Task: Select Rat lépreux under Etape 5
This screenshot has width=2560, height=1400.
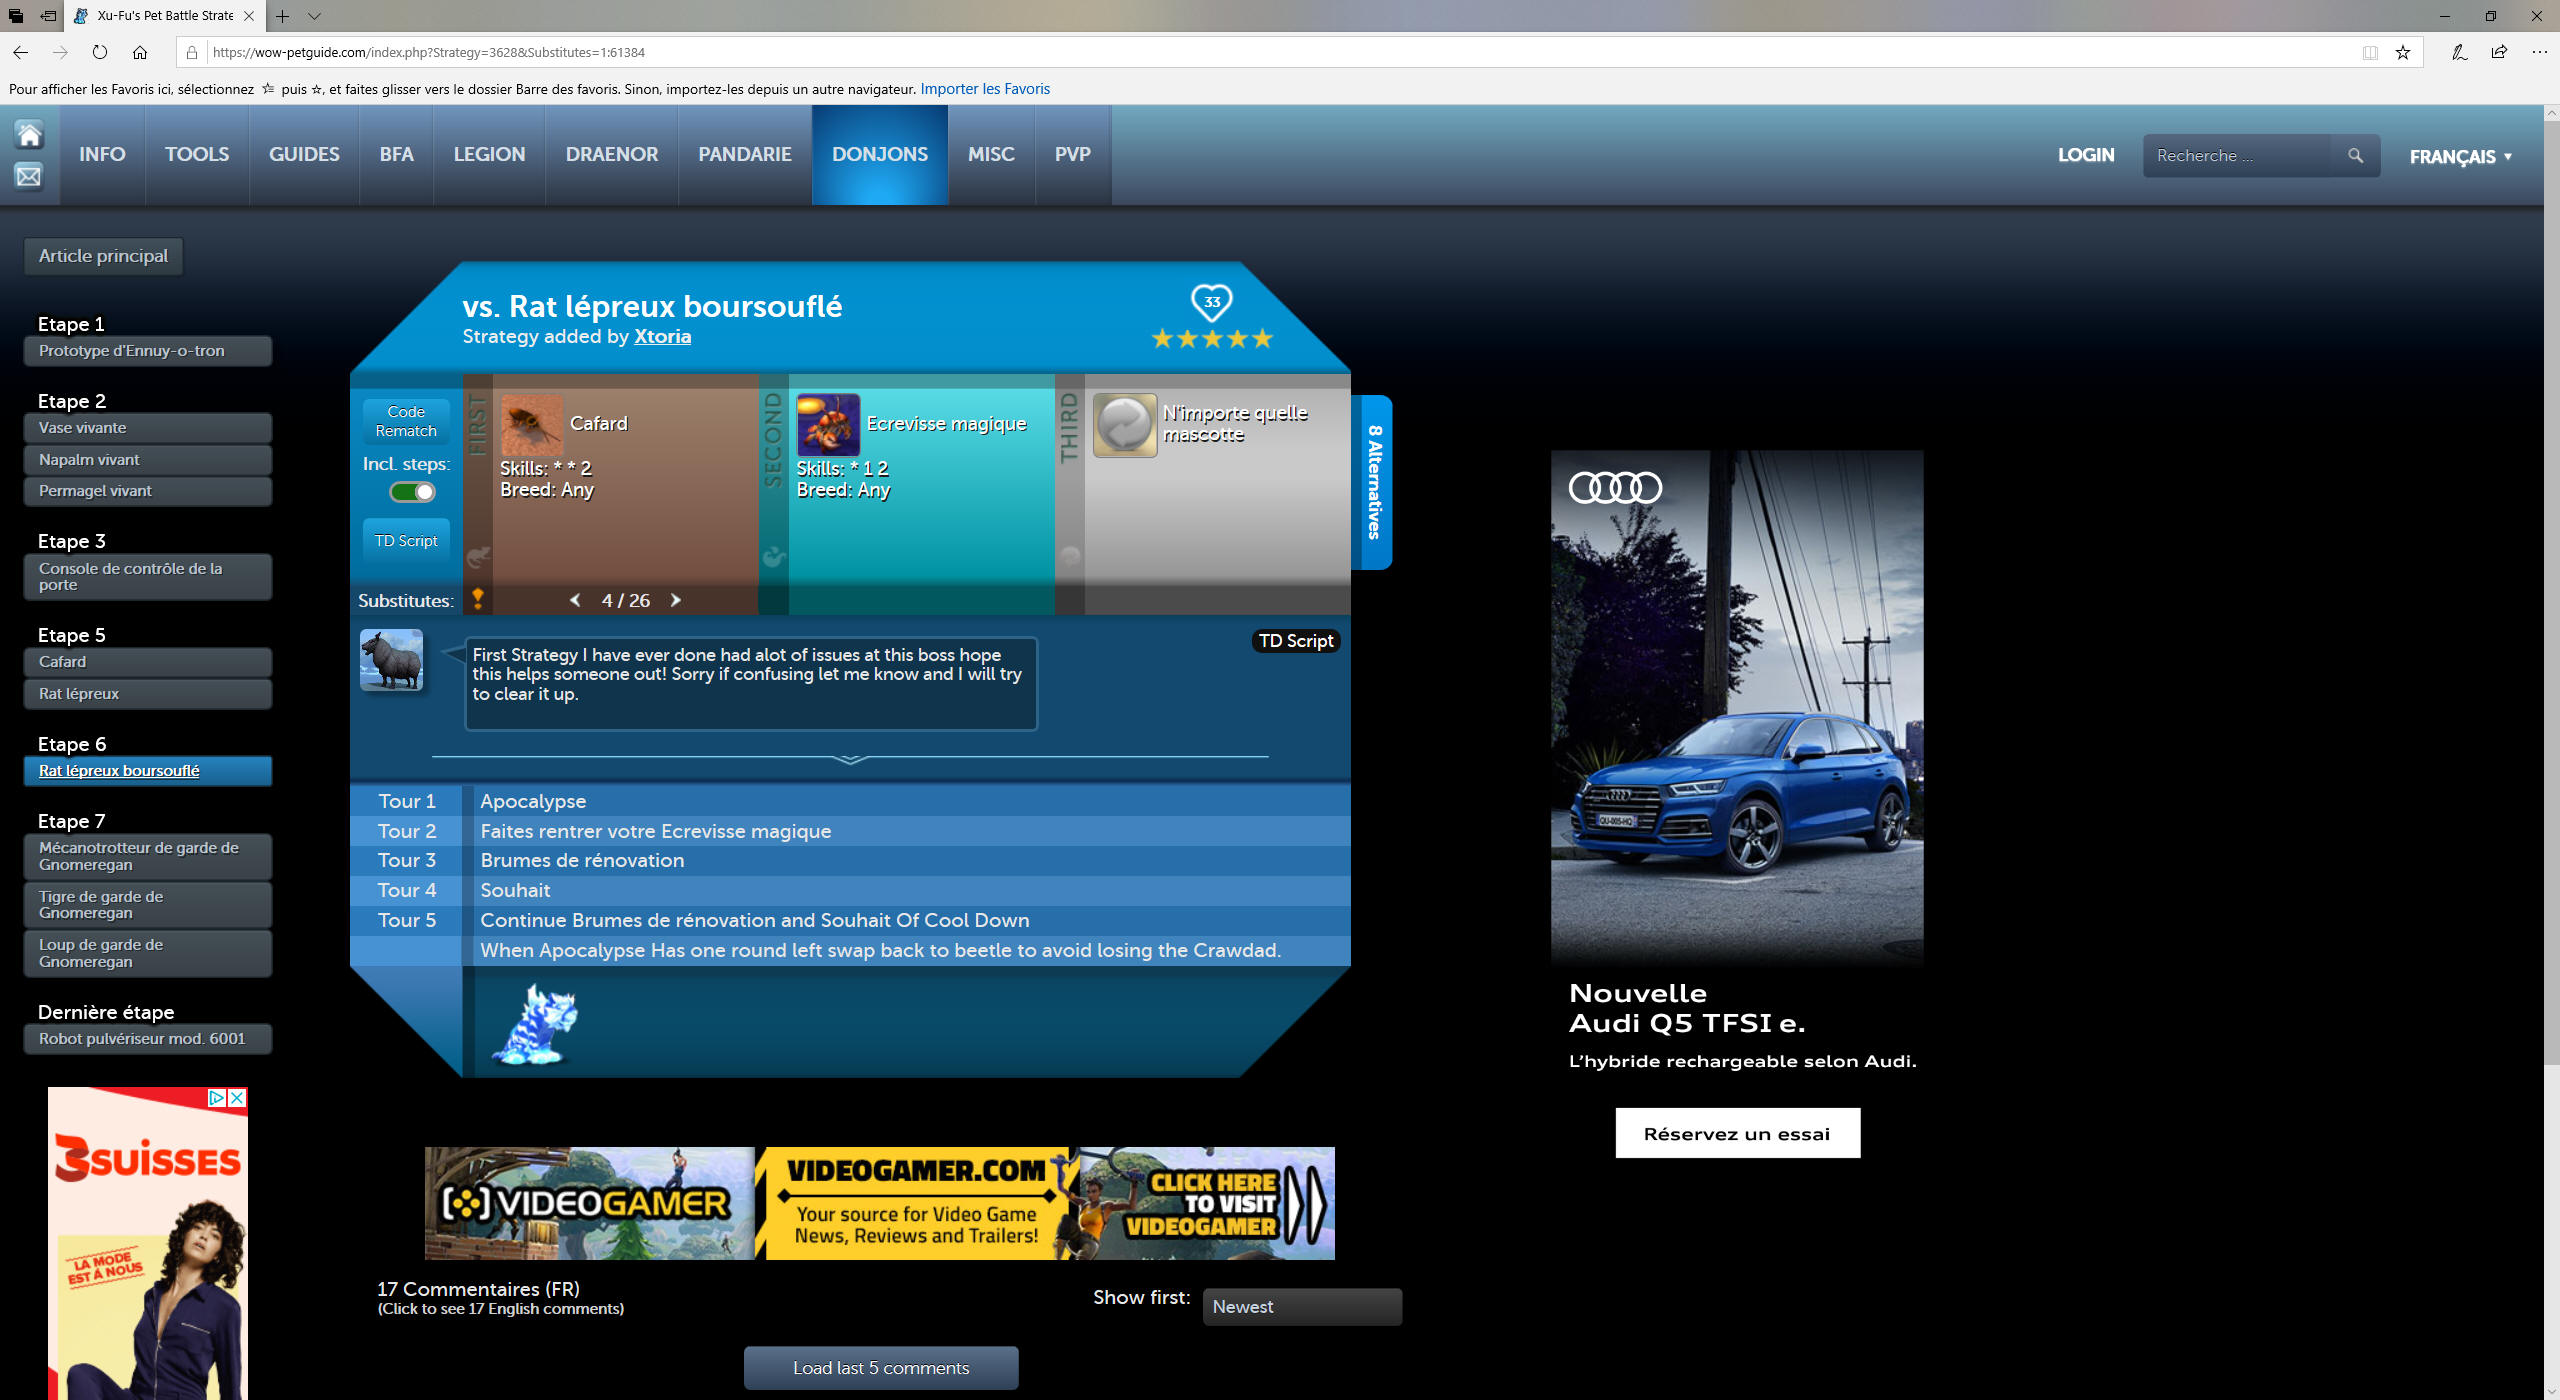Action: pos(147,694)
